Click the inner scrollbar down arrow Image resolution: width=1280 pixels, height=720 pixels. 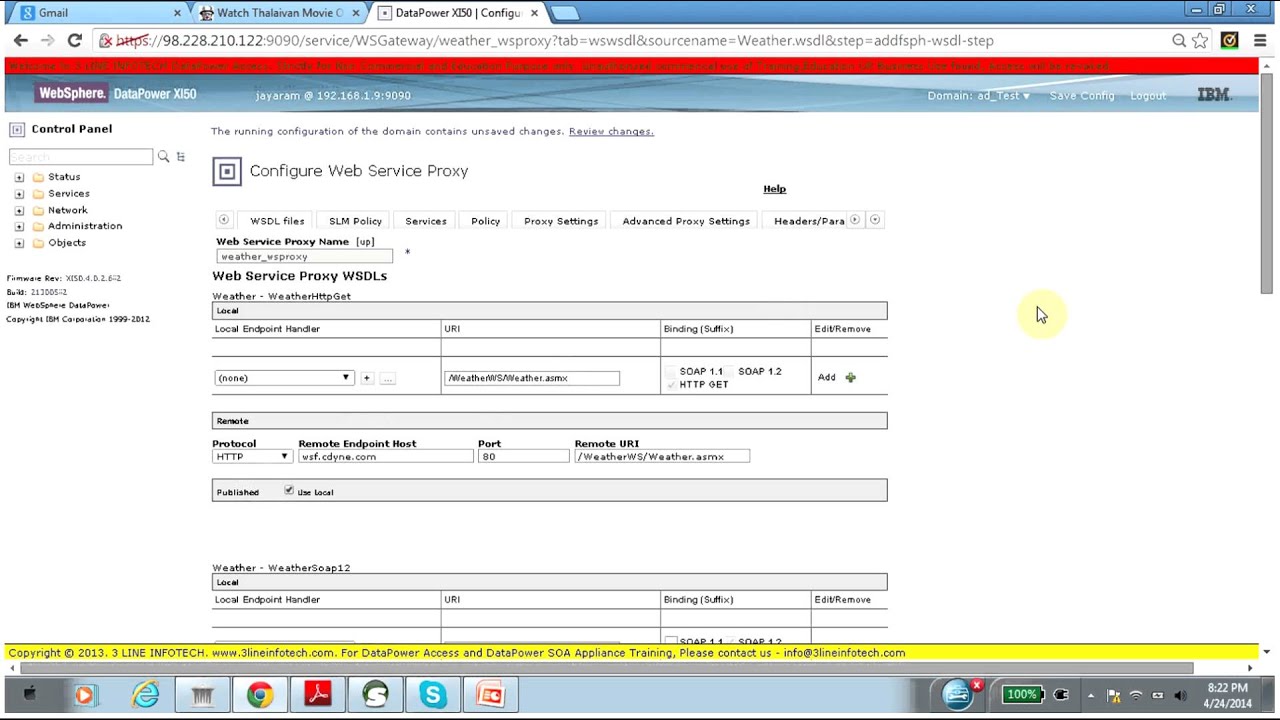click(x=1266, y=652)
